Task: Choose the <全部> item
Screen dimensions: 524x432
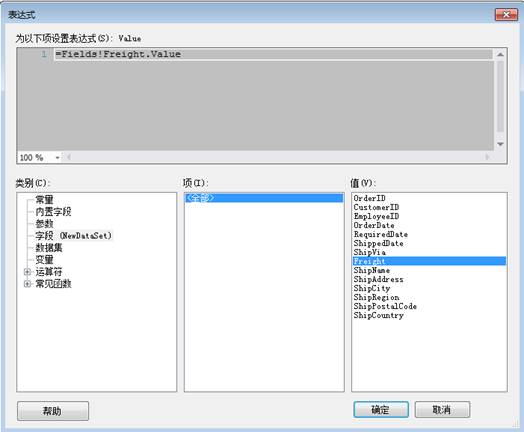Action: [264, 198]
